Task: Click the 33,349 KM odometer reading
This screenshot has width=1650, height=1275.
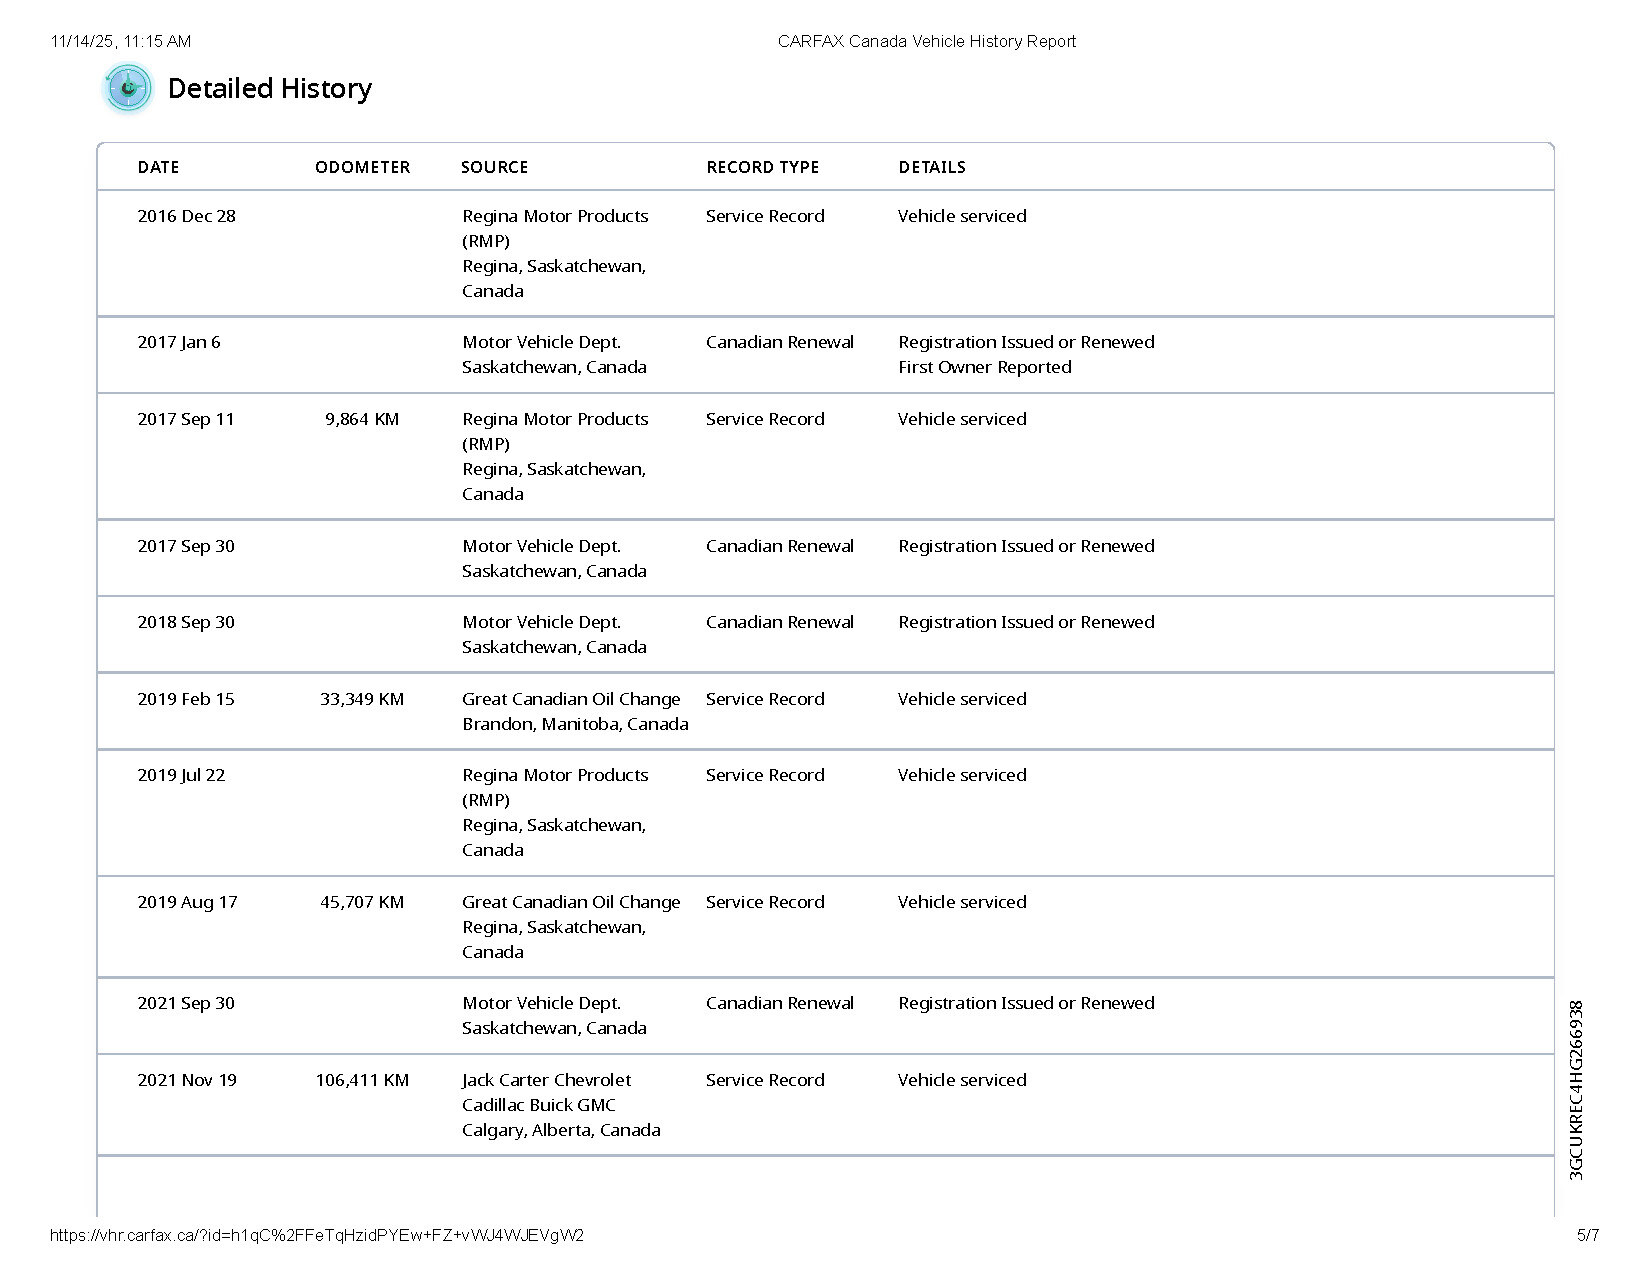Action: coord(361,699)
